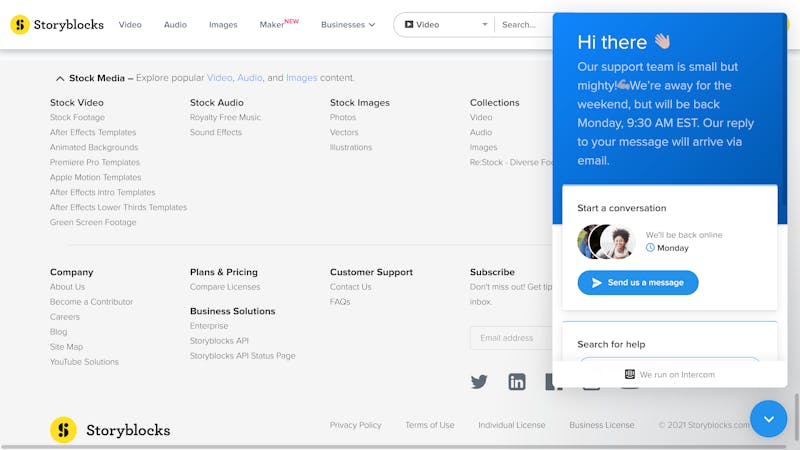Click the Storyblocks logo in the header
The width and height of the screenshot is (800, 450).
click(x=57, y=24)
